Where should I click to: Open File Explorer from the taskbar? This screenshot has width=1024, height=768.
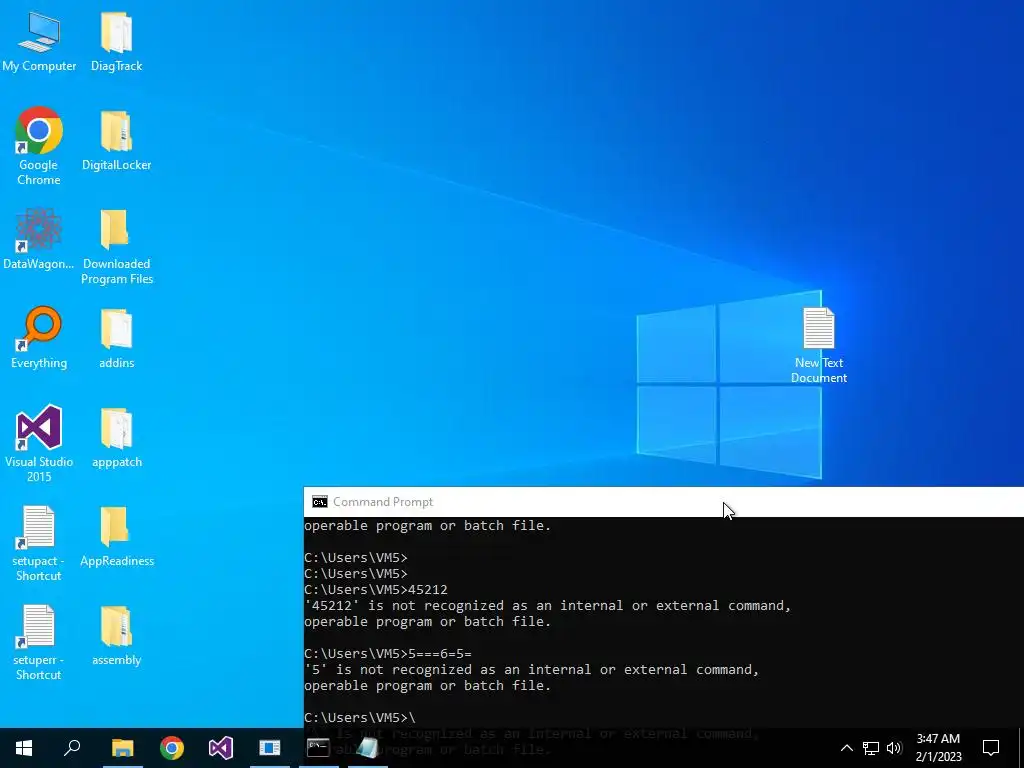[122, 748]
